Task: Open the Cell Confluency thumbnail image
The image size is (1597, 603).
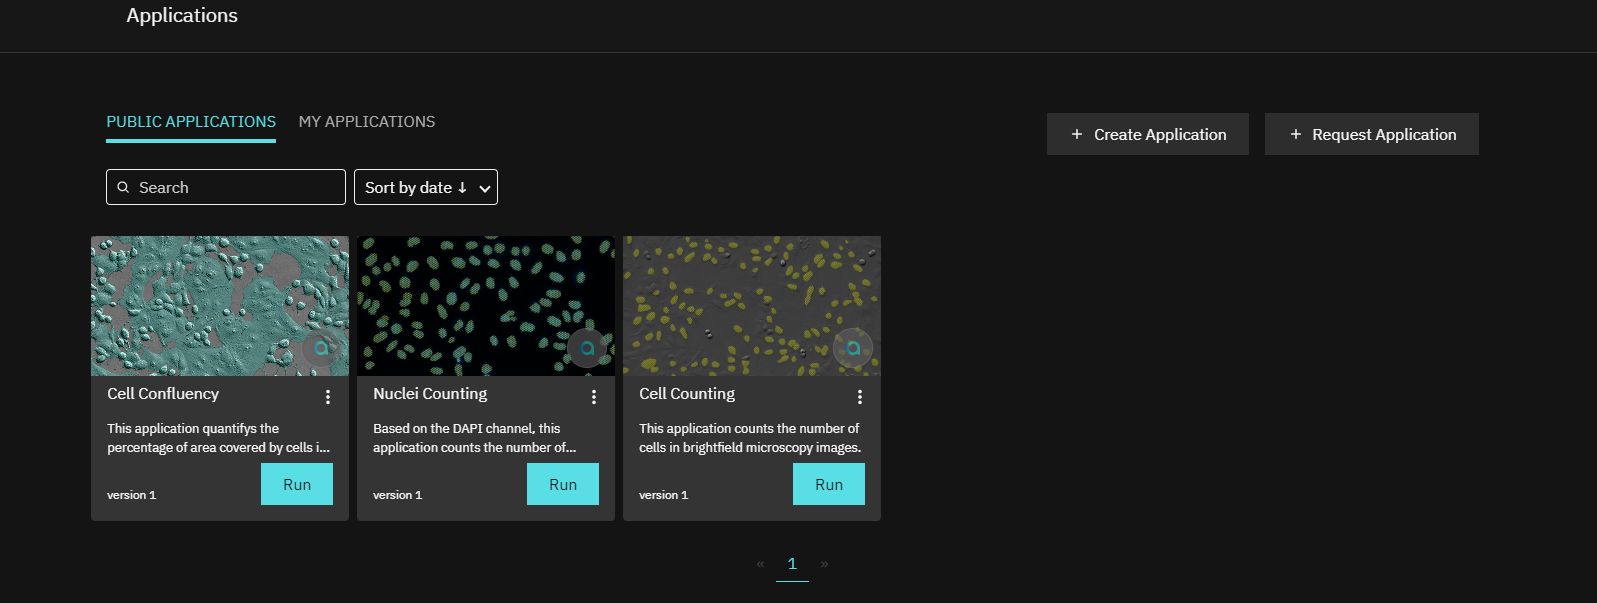Action: coord(220,306)
